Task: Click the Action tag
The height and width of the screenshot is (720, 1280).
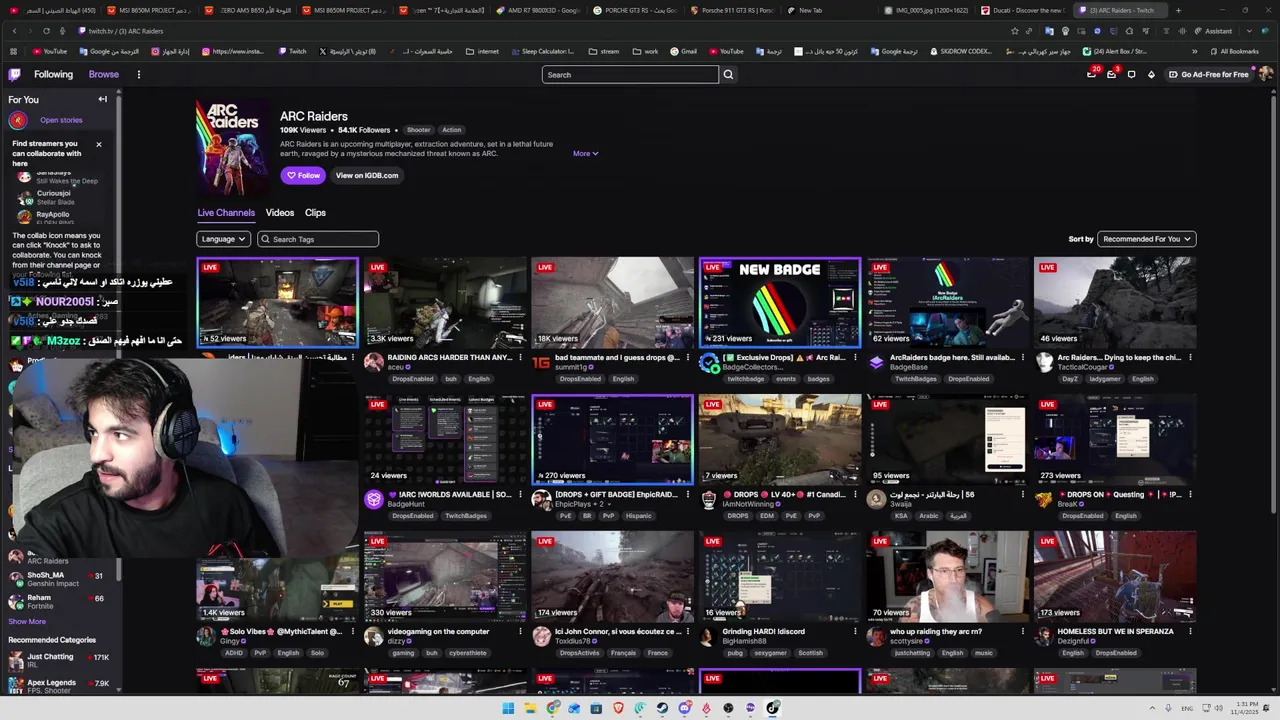Action: [452, 130]
